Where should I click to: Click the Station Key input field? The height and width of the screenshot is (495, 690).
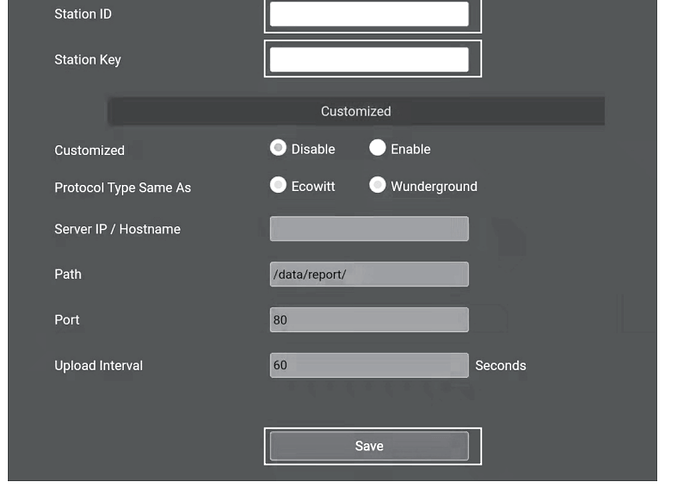369,59
